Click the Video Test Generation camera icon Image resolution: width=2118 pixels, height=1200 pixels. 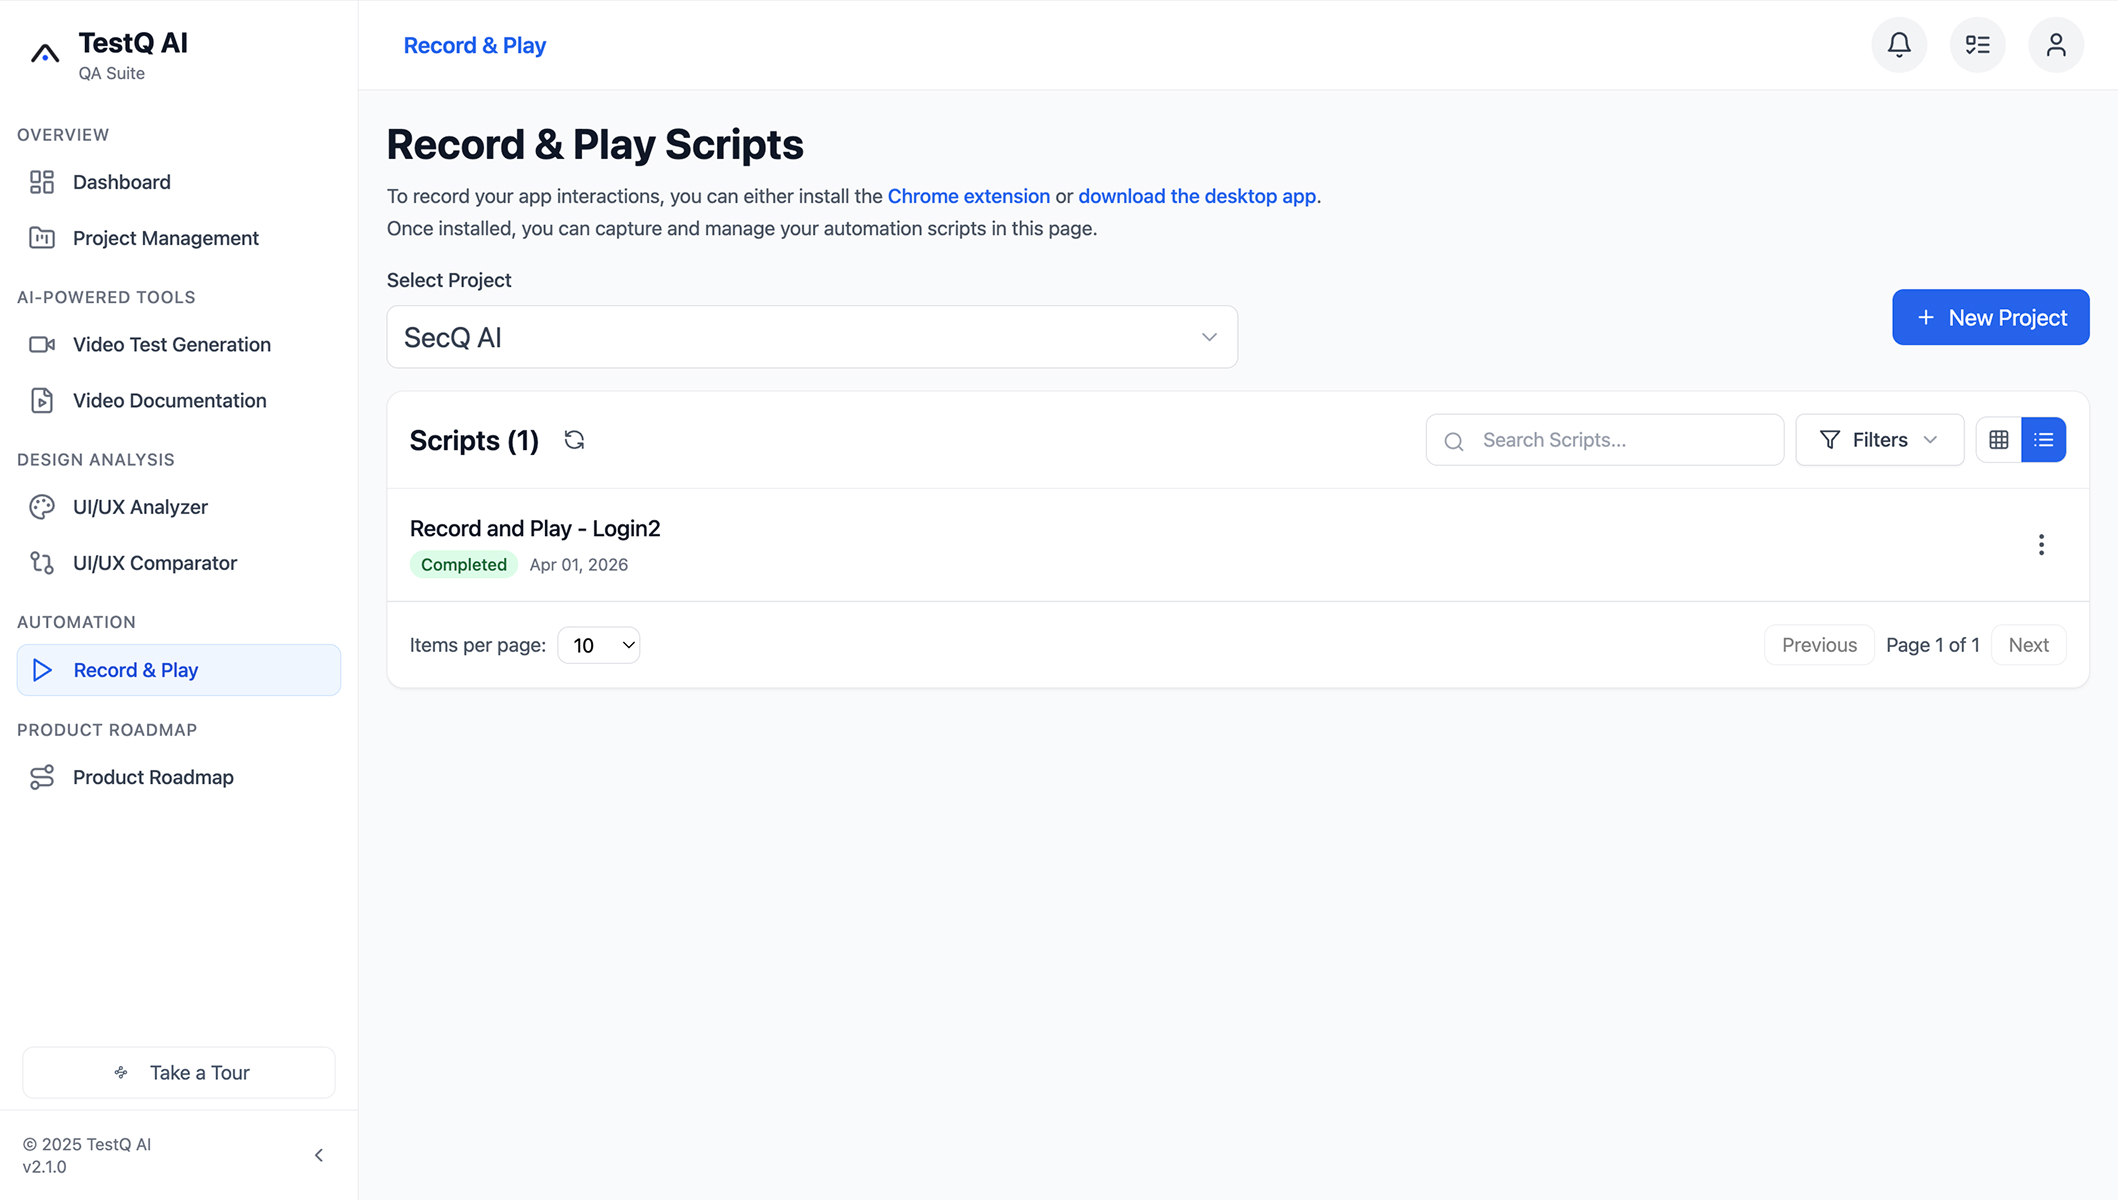click(42, 344)
